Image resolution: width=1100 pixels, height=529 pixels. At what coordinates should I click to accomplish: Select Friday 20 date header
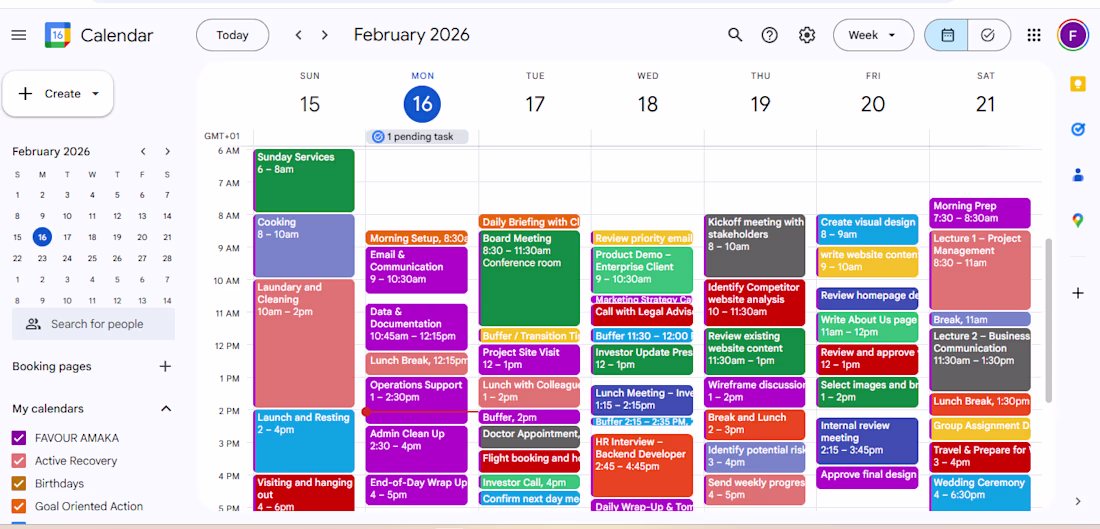click(x=873, y=104)
